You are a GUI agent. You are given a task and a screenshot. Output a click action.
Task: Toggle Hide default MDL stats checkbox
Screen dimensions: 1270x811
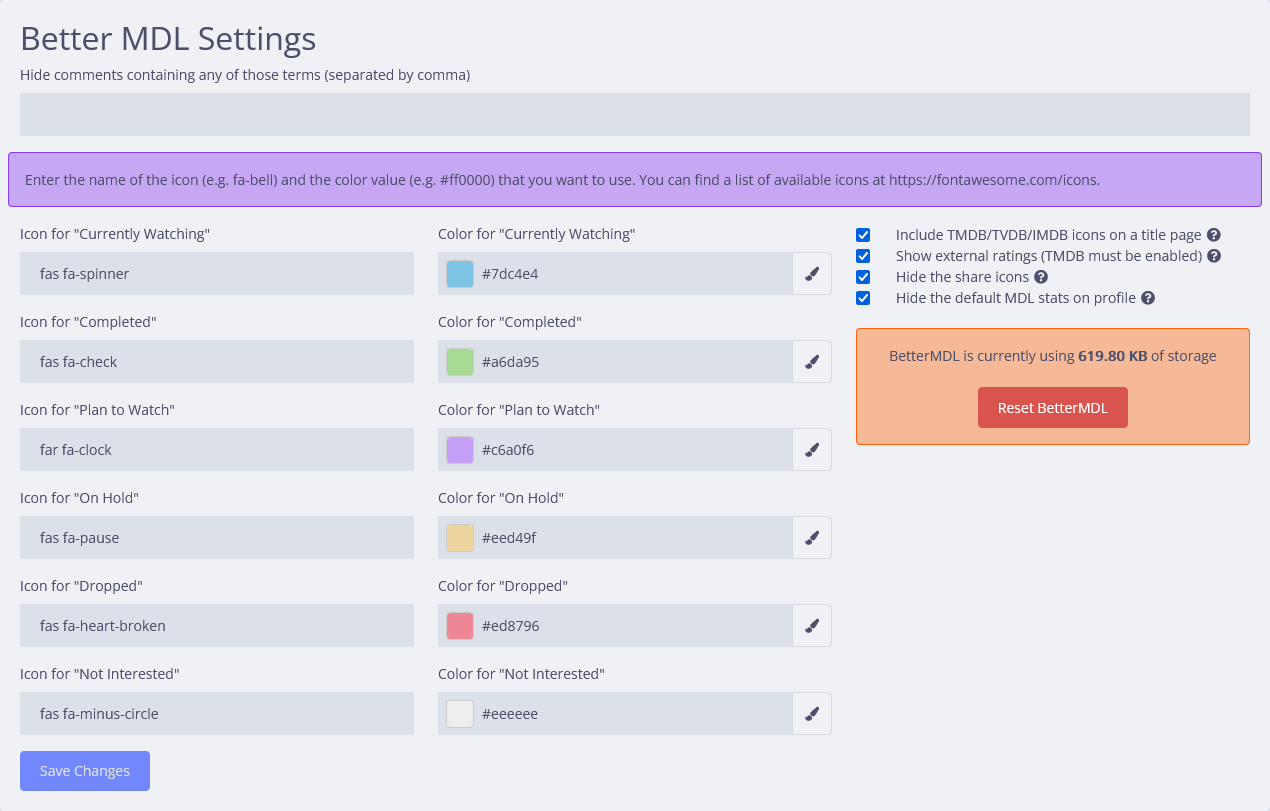pyautogui.click(x=863, y=298)
